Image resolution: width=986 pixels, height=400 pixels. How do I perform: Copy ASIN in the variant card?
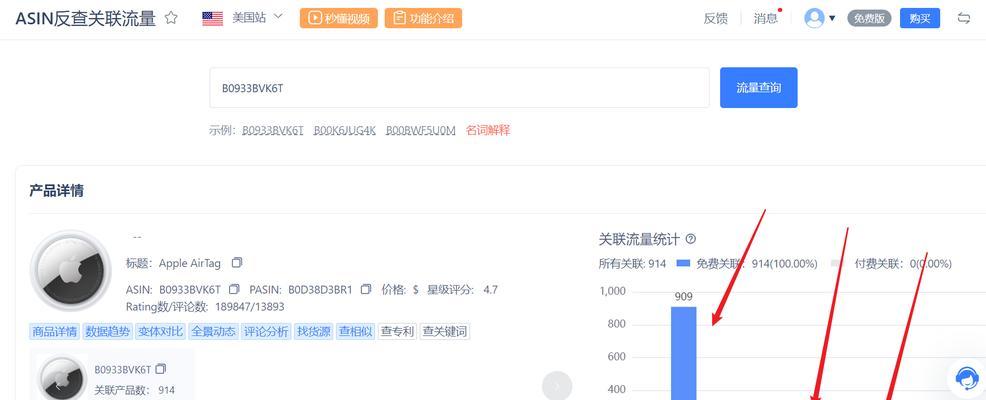pyautogui.click(x=160, y=369)
